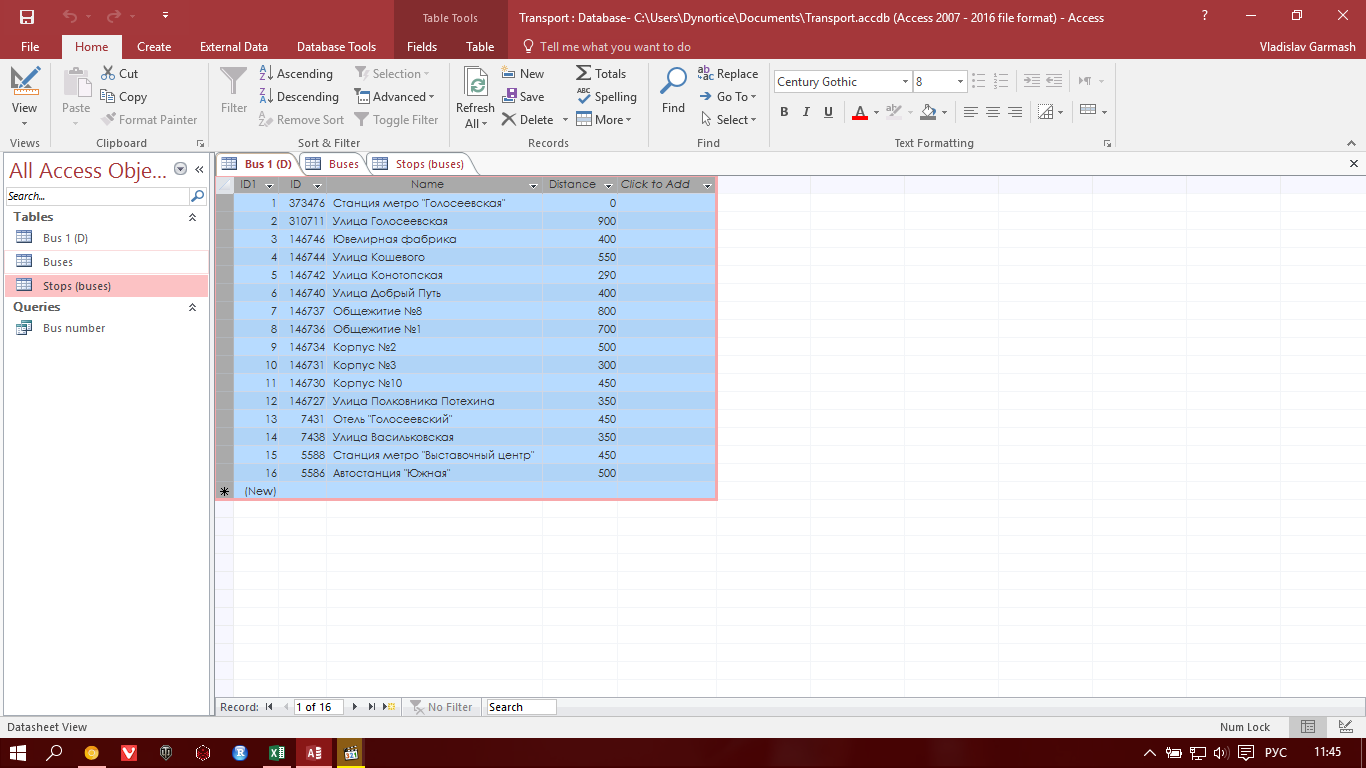This screenshot has width=1366, height=768.
Task: Open Excel from Windows taskbar
Action: 277,753
